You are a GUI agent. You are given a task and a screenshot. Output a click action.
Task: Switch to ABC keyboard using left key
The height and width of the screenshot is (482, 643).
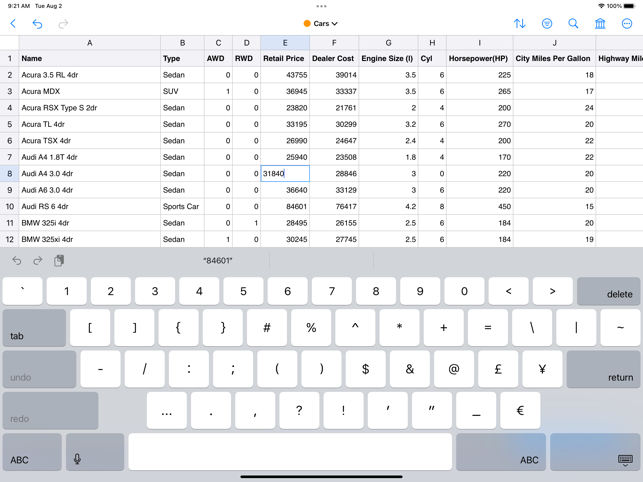pos(32,452)
